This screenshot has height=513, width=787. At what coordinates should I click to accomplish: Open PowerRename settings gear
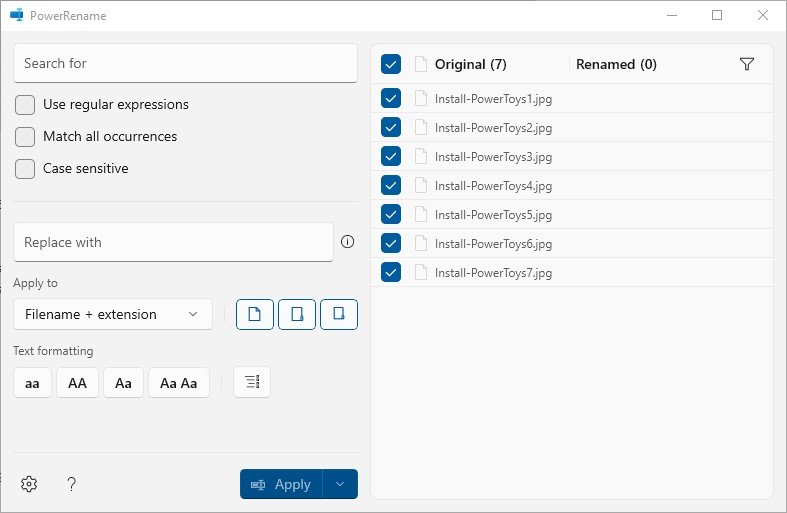click(x=29, y=484)
